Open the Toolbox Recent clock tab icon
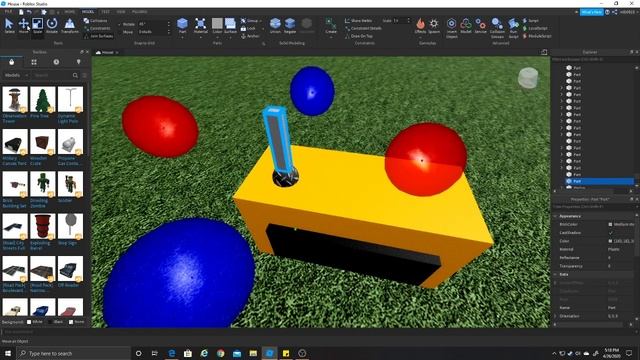 tap(56, 62)
